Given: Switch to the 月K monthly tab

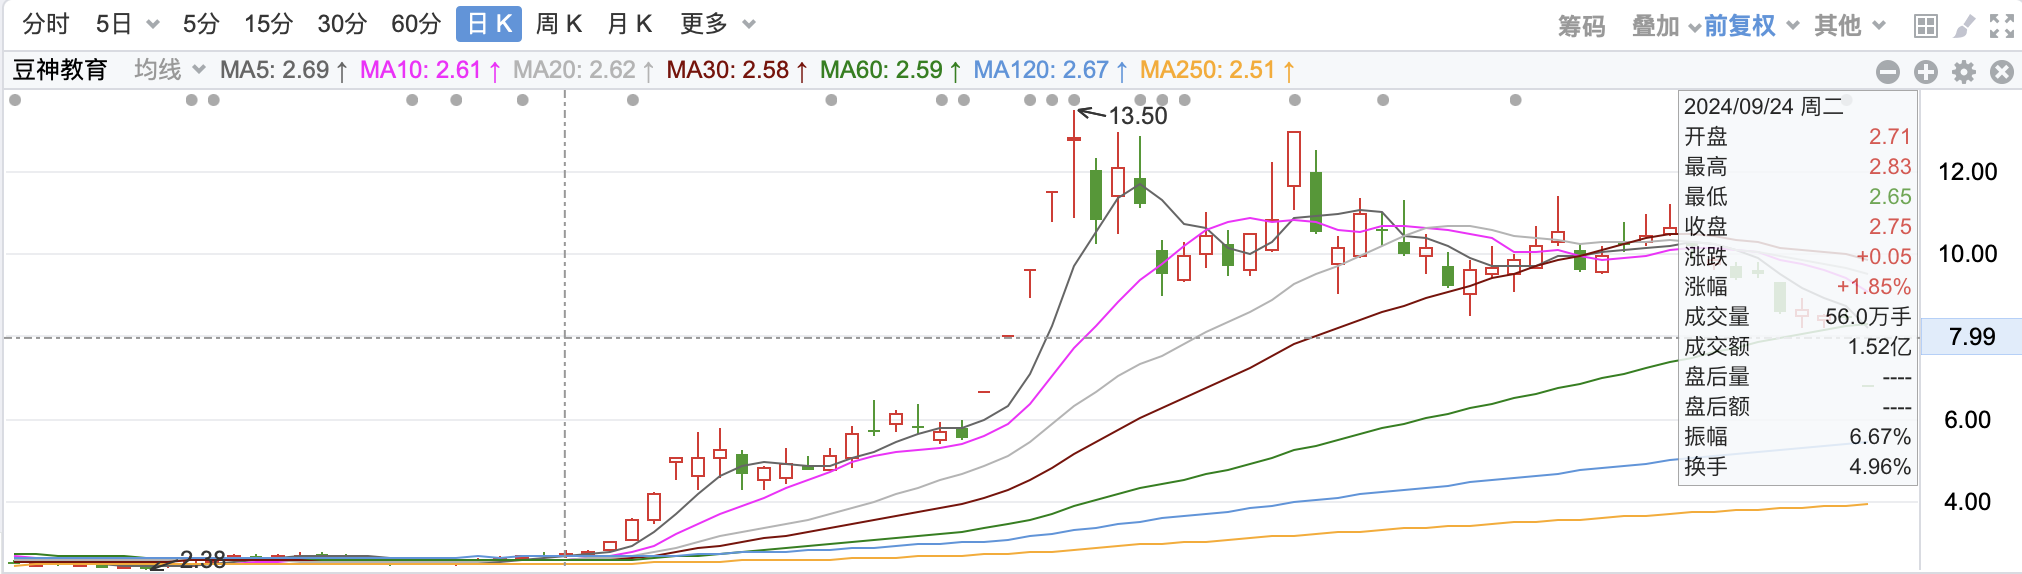Looking at the screenshot, I should point(630,24).
